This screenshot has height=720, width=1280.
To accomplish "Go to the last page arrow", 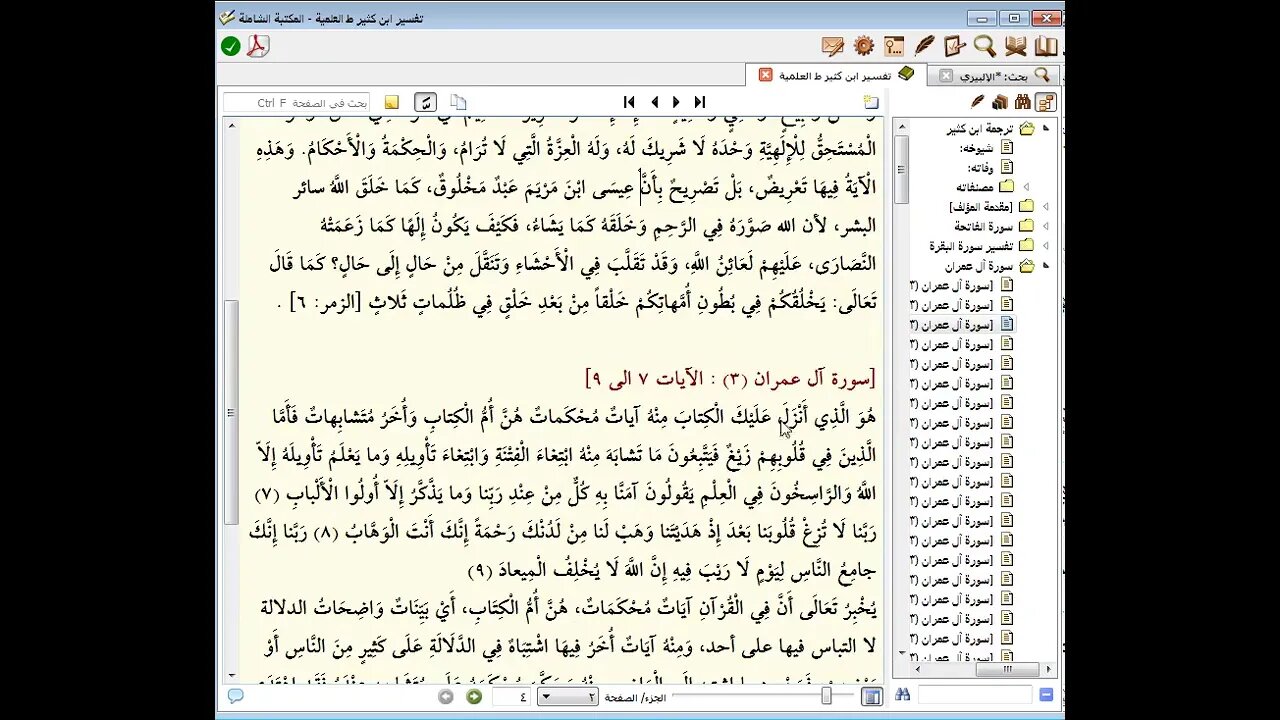I will (x=700, y=102).
